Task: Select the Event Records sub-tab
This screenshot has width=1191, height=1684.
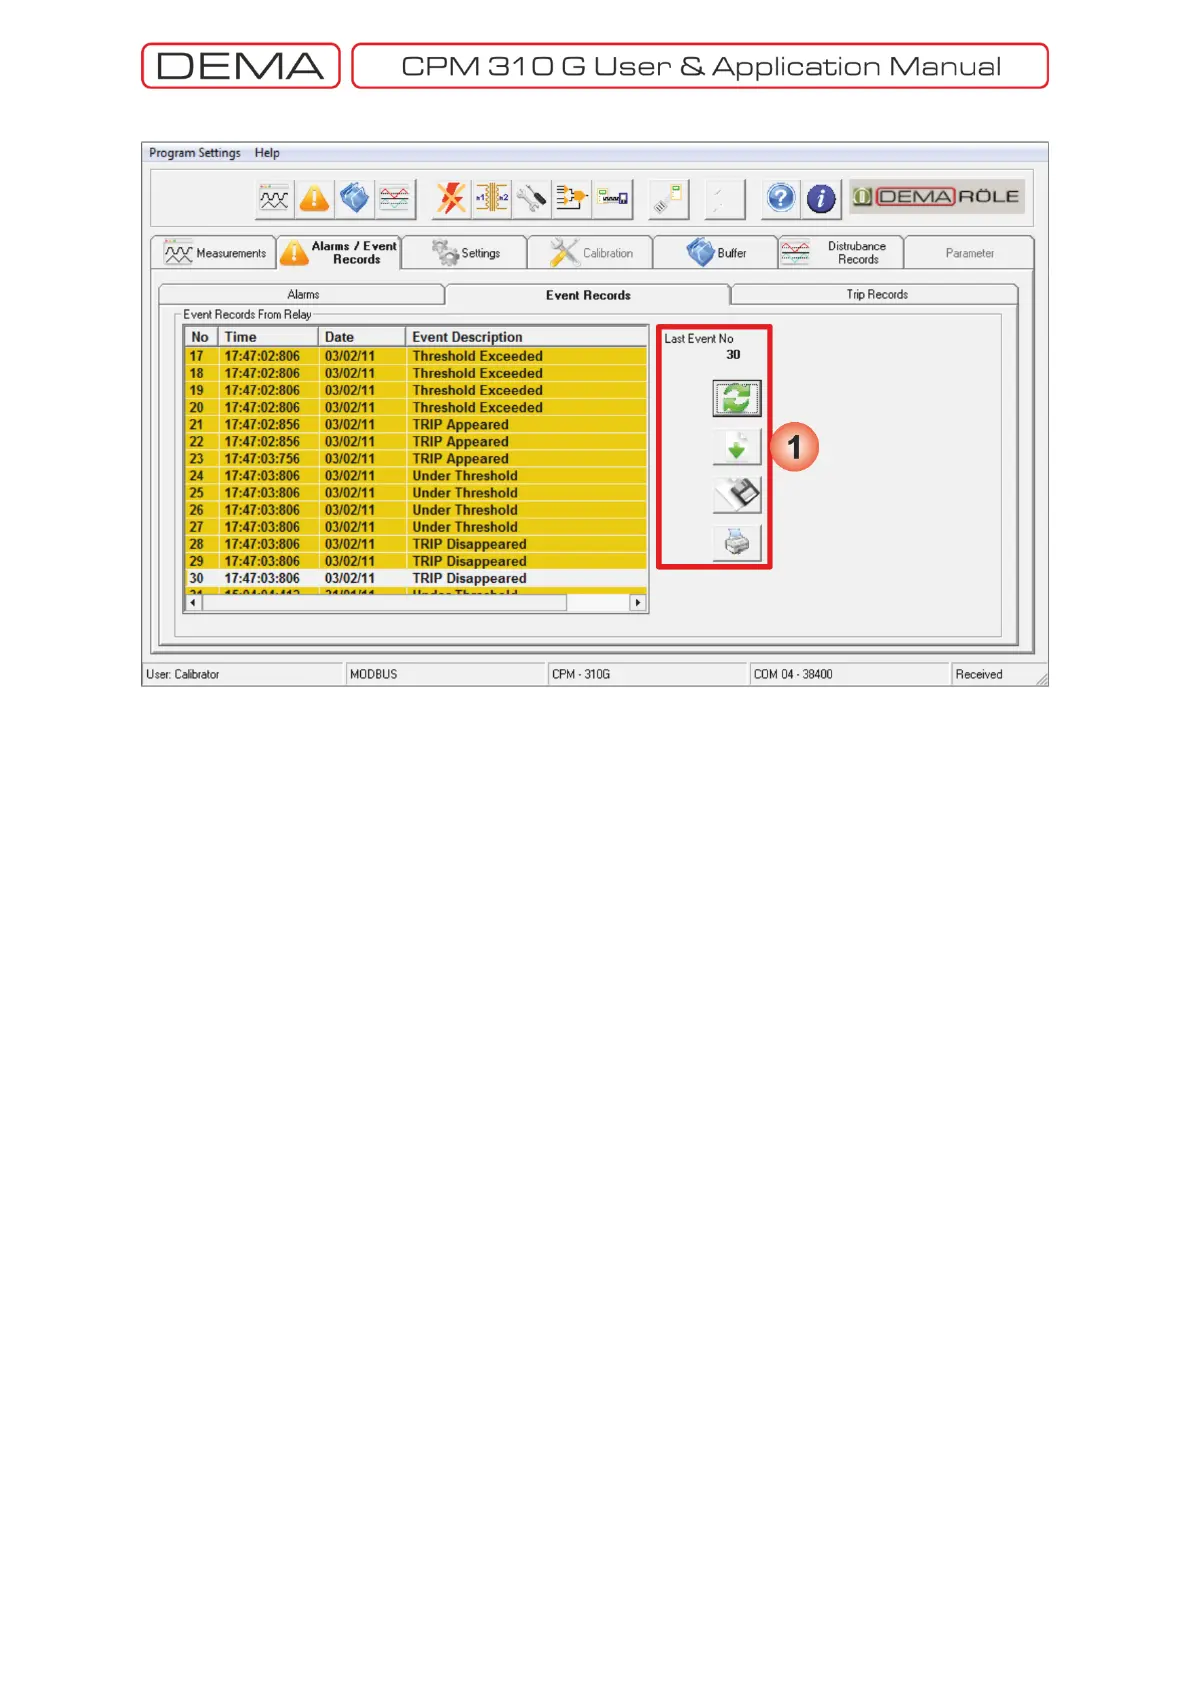Action: tap(588, 295)
